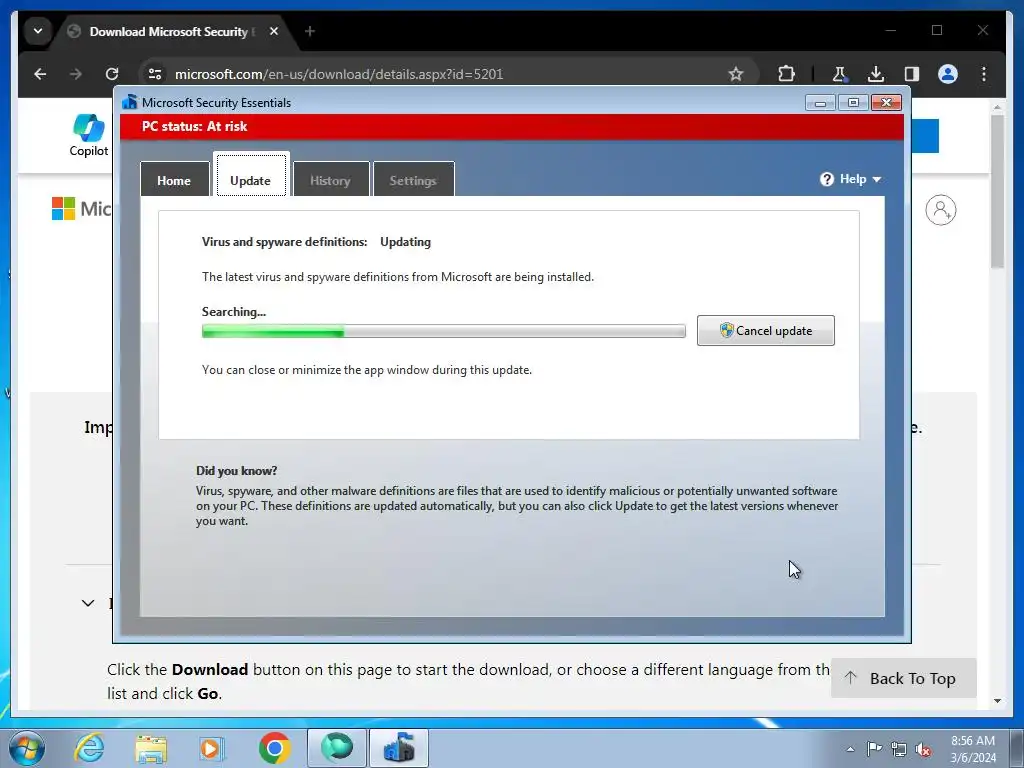Click Chrome icon in taskbar
Viewport: 1024px width, 768px height.
(274, 748)
